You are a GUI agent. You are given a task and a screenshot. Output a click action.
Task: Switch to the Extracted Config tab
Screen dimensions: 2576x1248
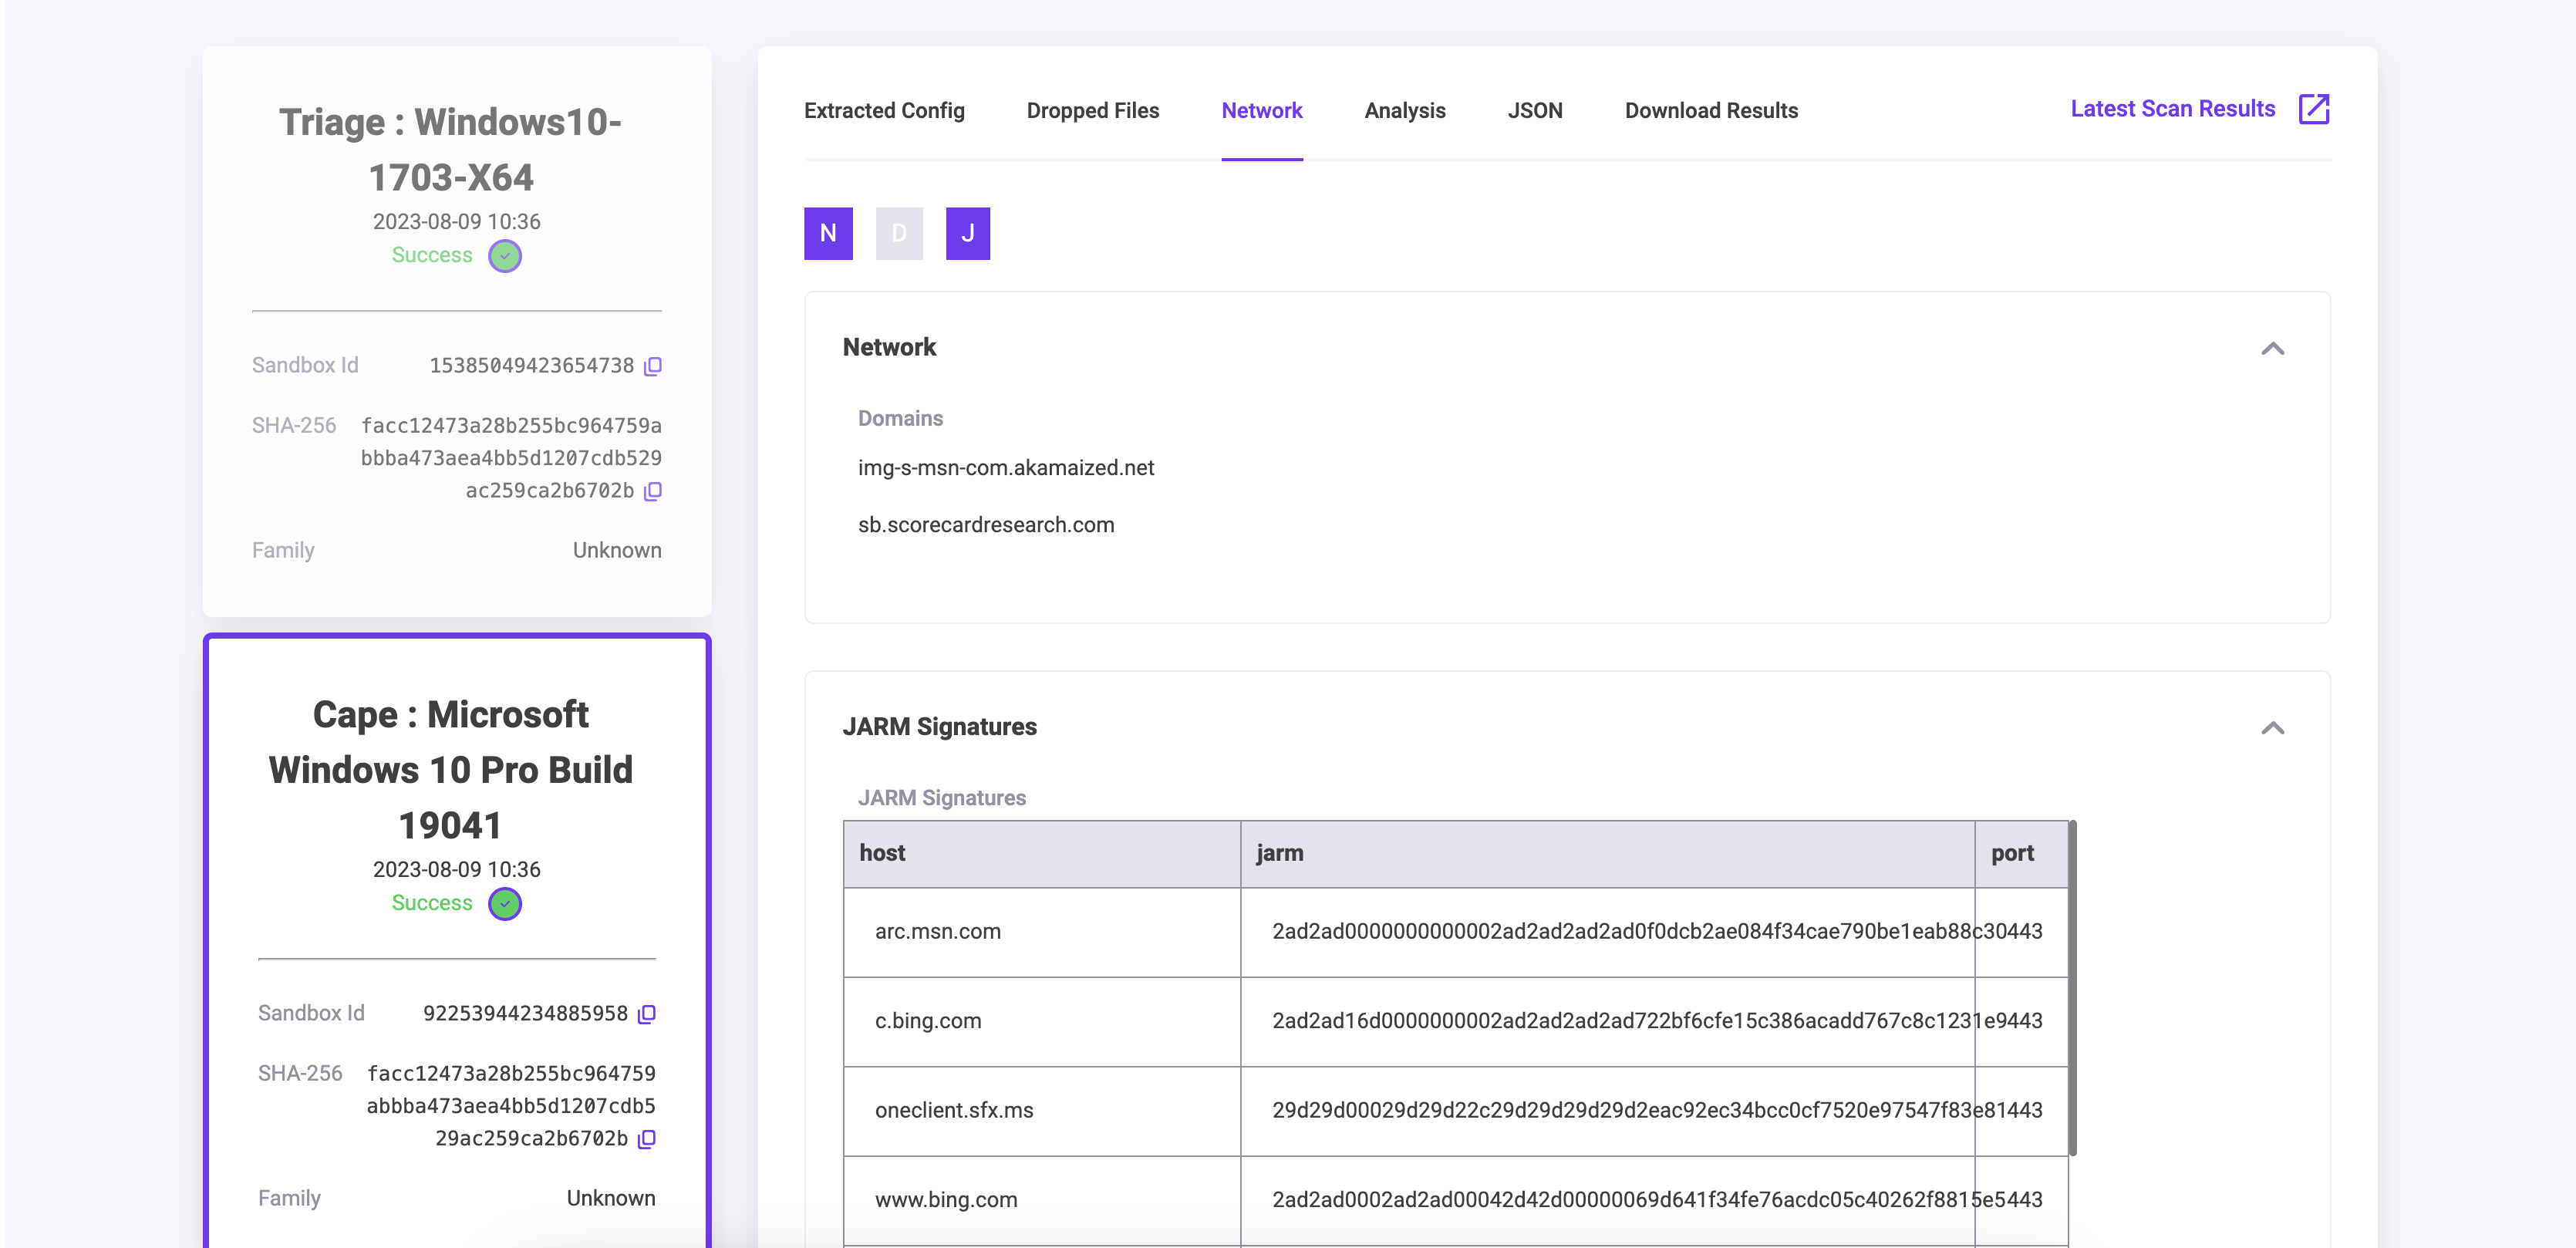point(884,111)
